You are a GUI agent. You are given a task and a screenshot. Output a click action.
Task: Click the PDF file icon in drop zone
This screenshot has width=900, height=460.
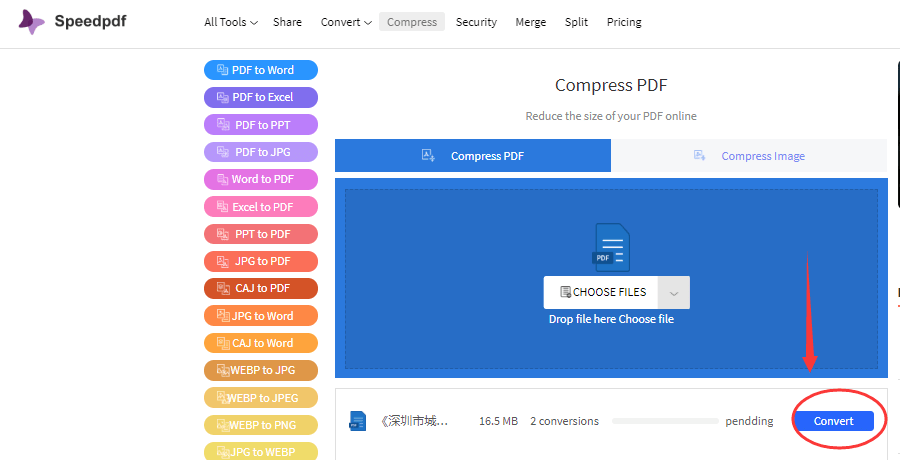pos(612,247)
